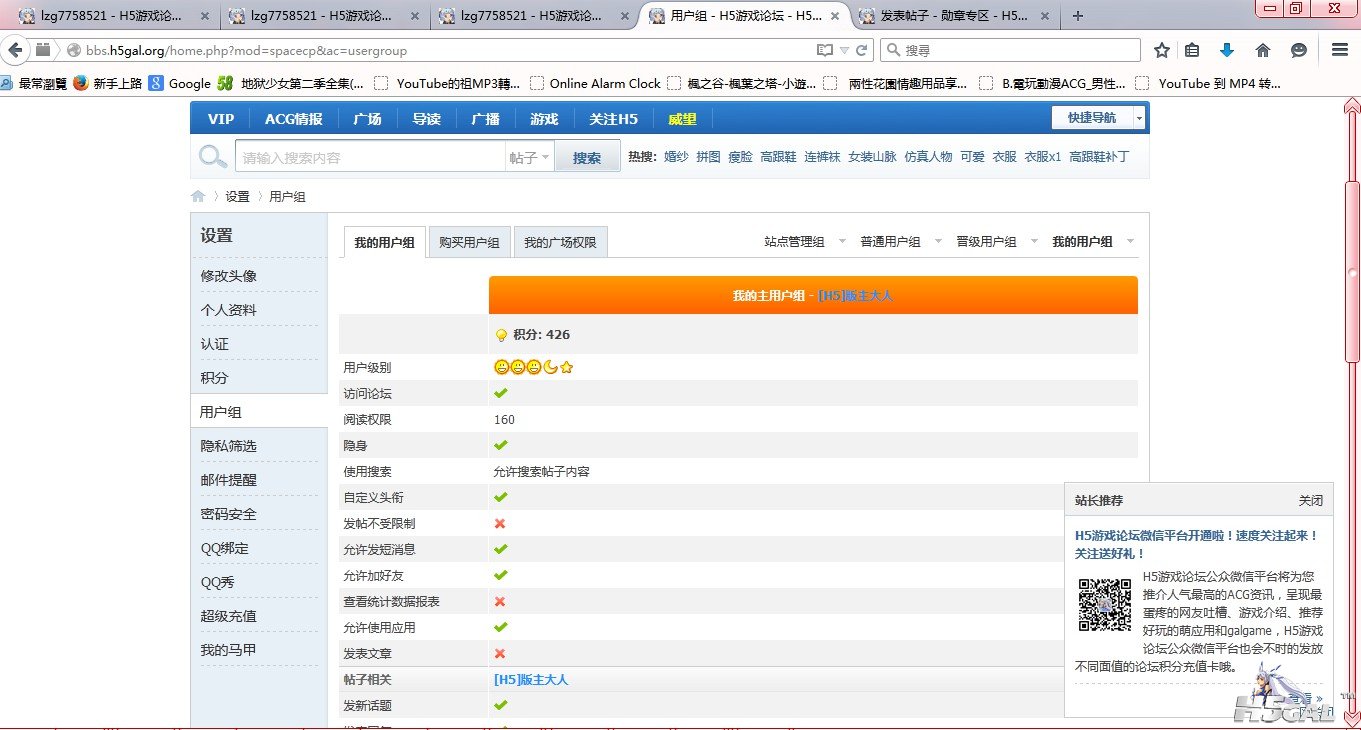Click the lightbulb icon beside 积分: 426
This screenshot has width=1361, height=730.
(x=501, y=335)
